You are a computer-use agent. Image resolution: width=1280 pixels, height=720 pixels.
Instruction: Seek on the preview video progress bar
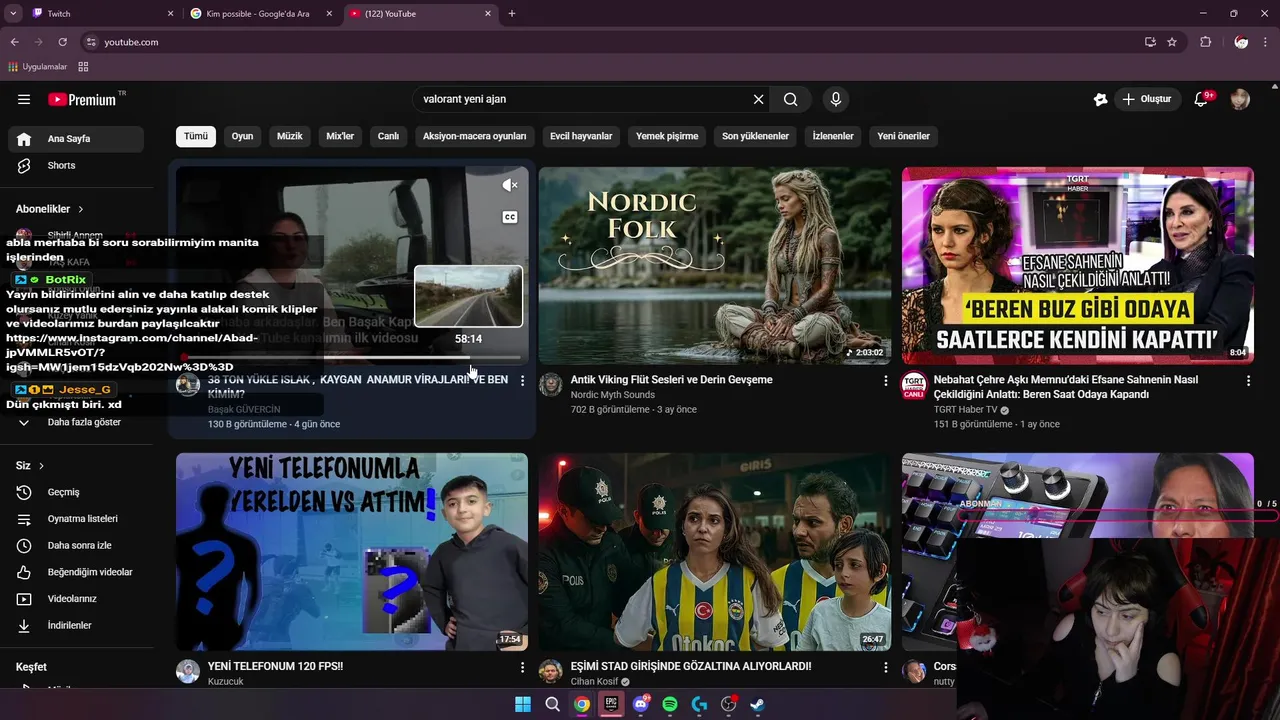tap(352, 357)
